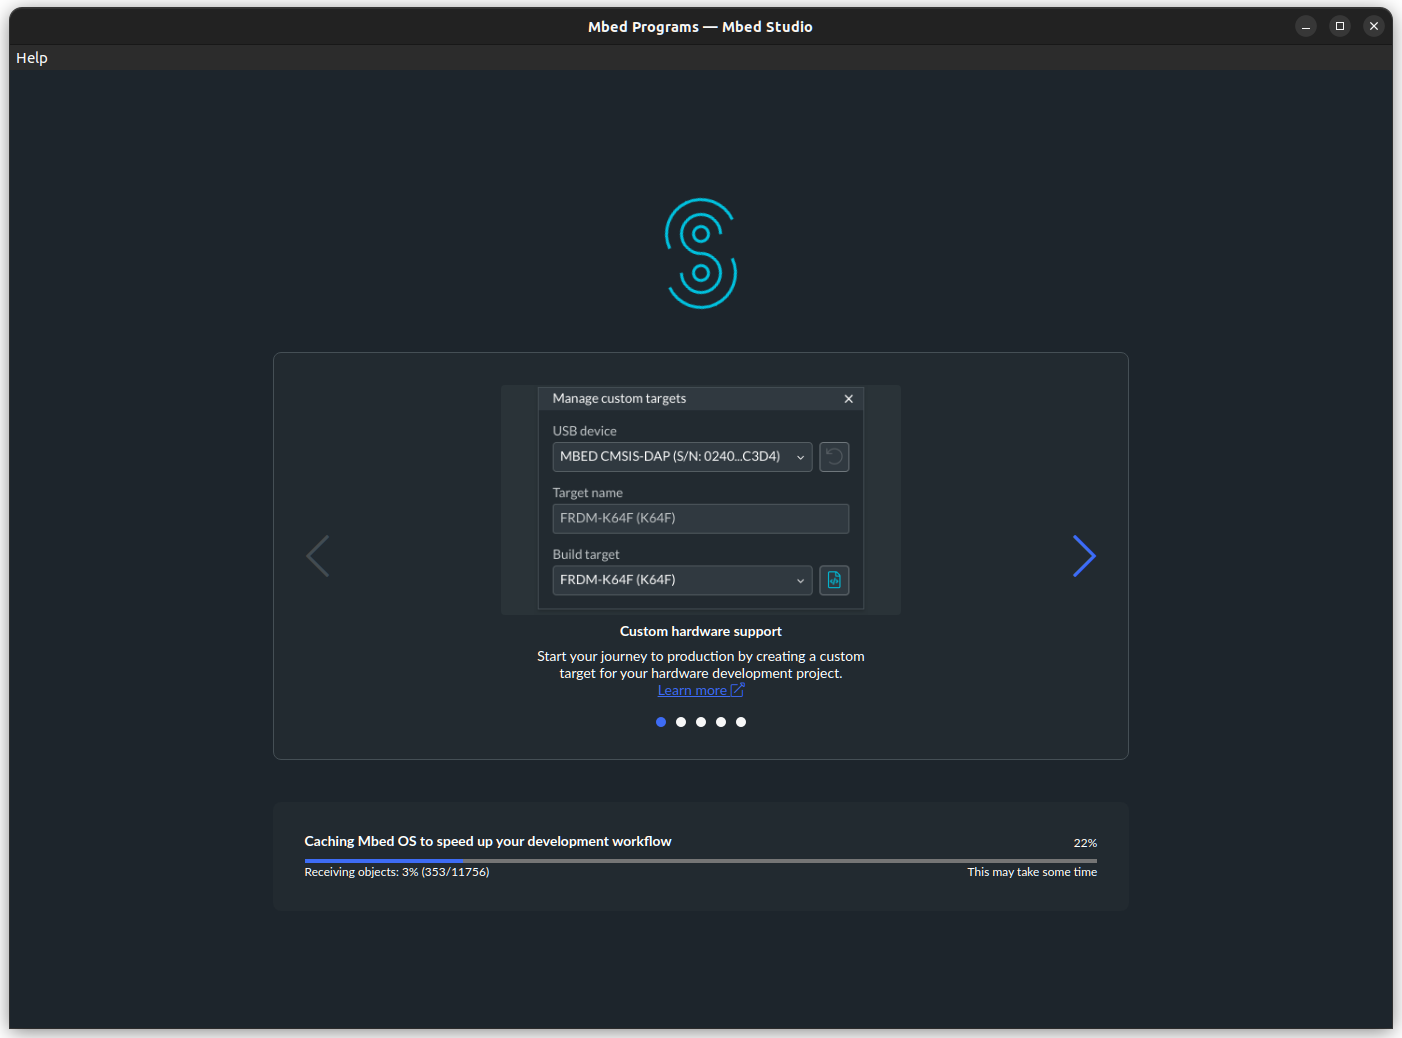
Task: Select the fourth carousel dot indicator
Action: click(x=721, y=722)
